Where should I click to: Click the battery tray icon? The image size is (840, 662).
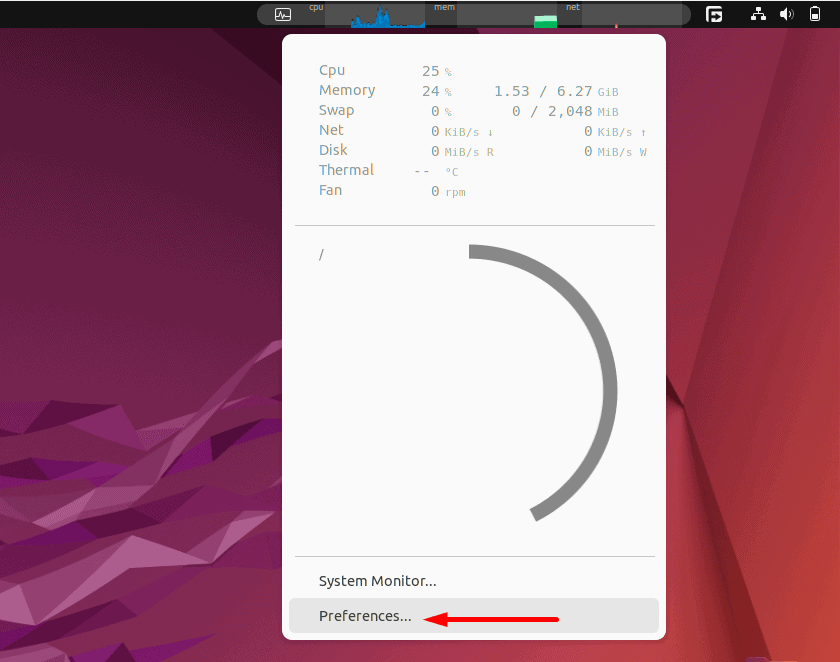pyautogui.click(x=815, y=14)
